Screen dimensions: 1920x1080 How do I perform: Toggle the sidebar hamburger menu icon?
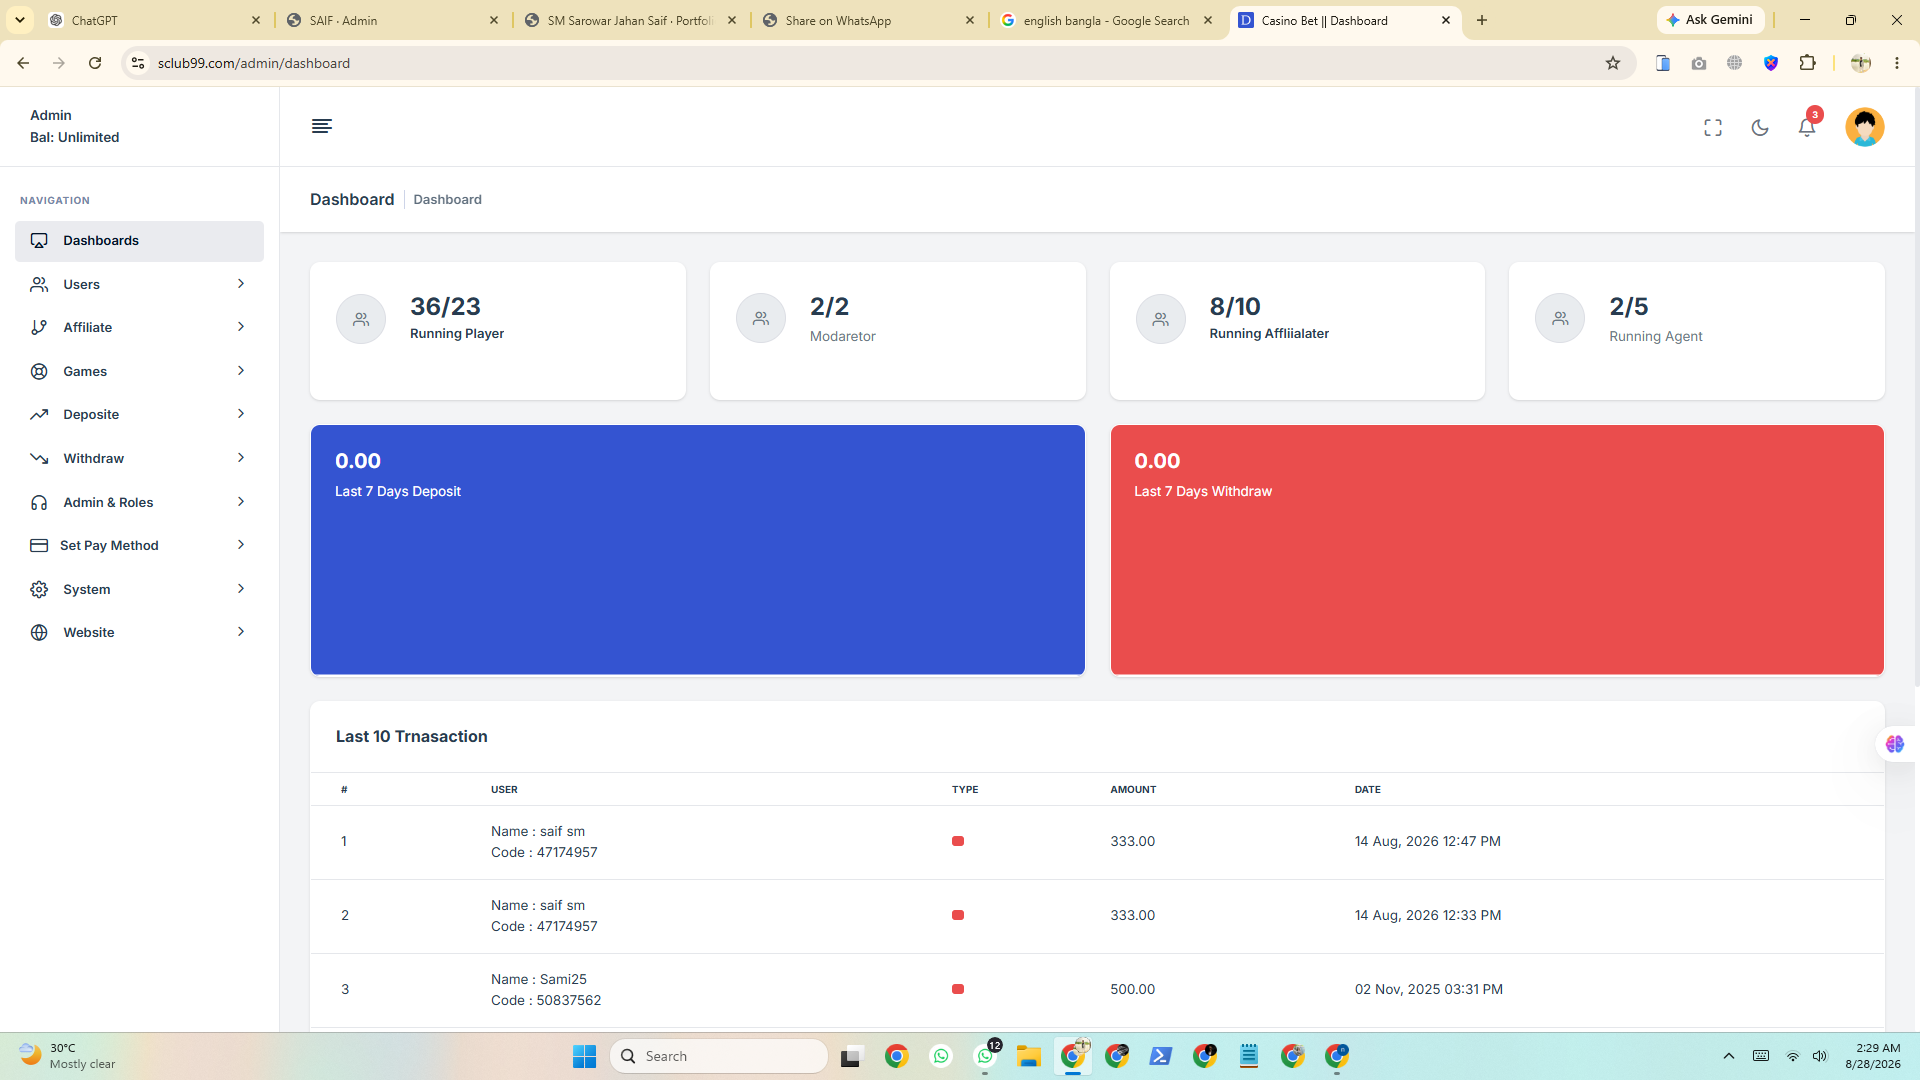(321, 126)
